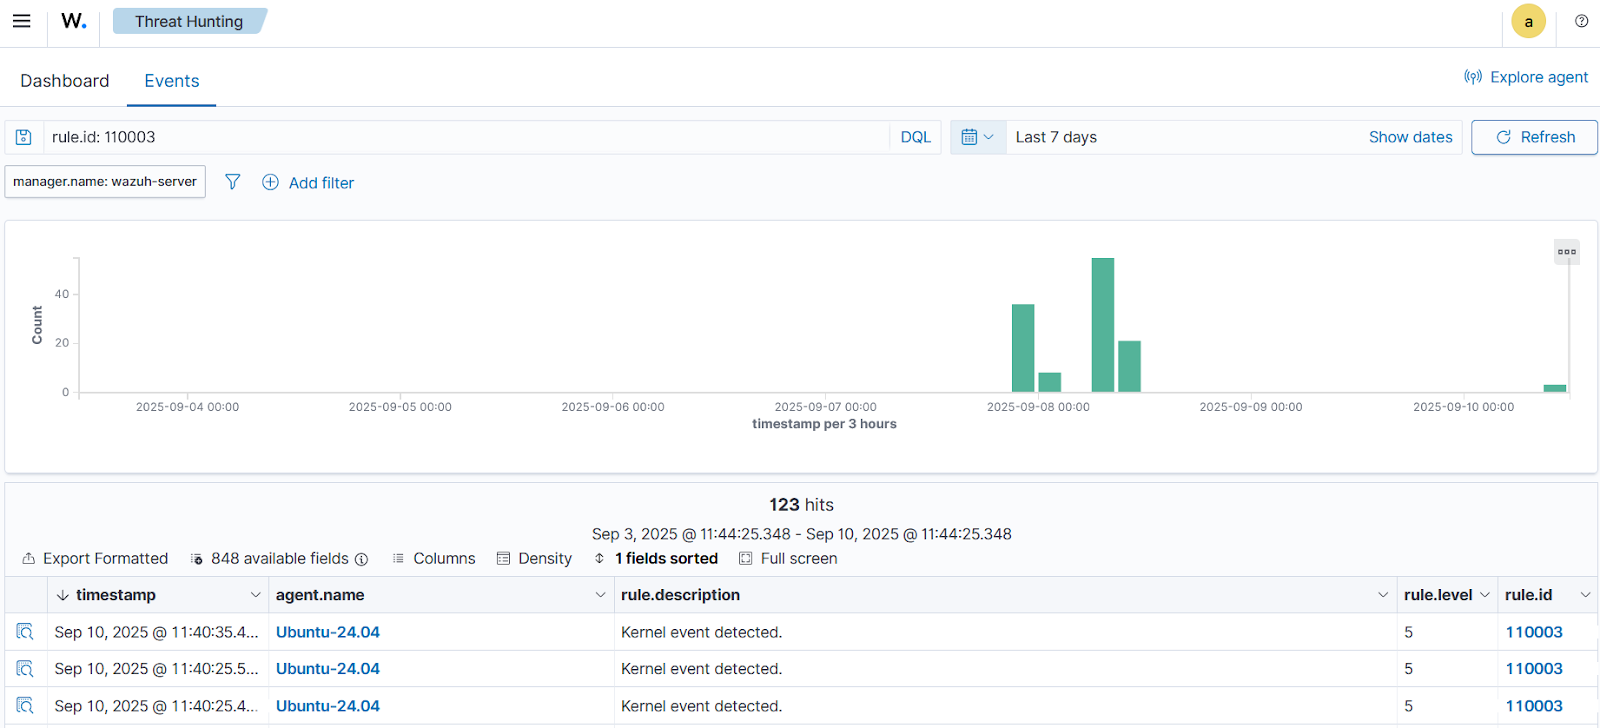Click the Refresh button
This screenshot has height=728, width=1600.
pyautogui.click(x=1534, y=137)
